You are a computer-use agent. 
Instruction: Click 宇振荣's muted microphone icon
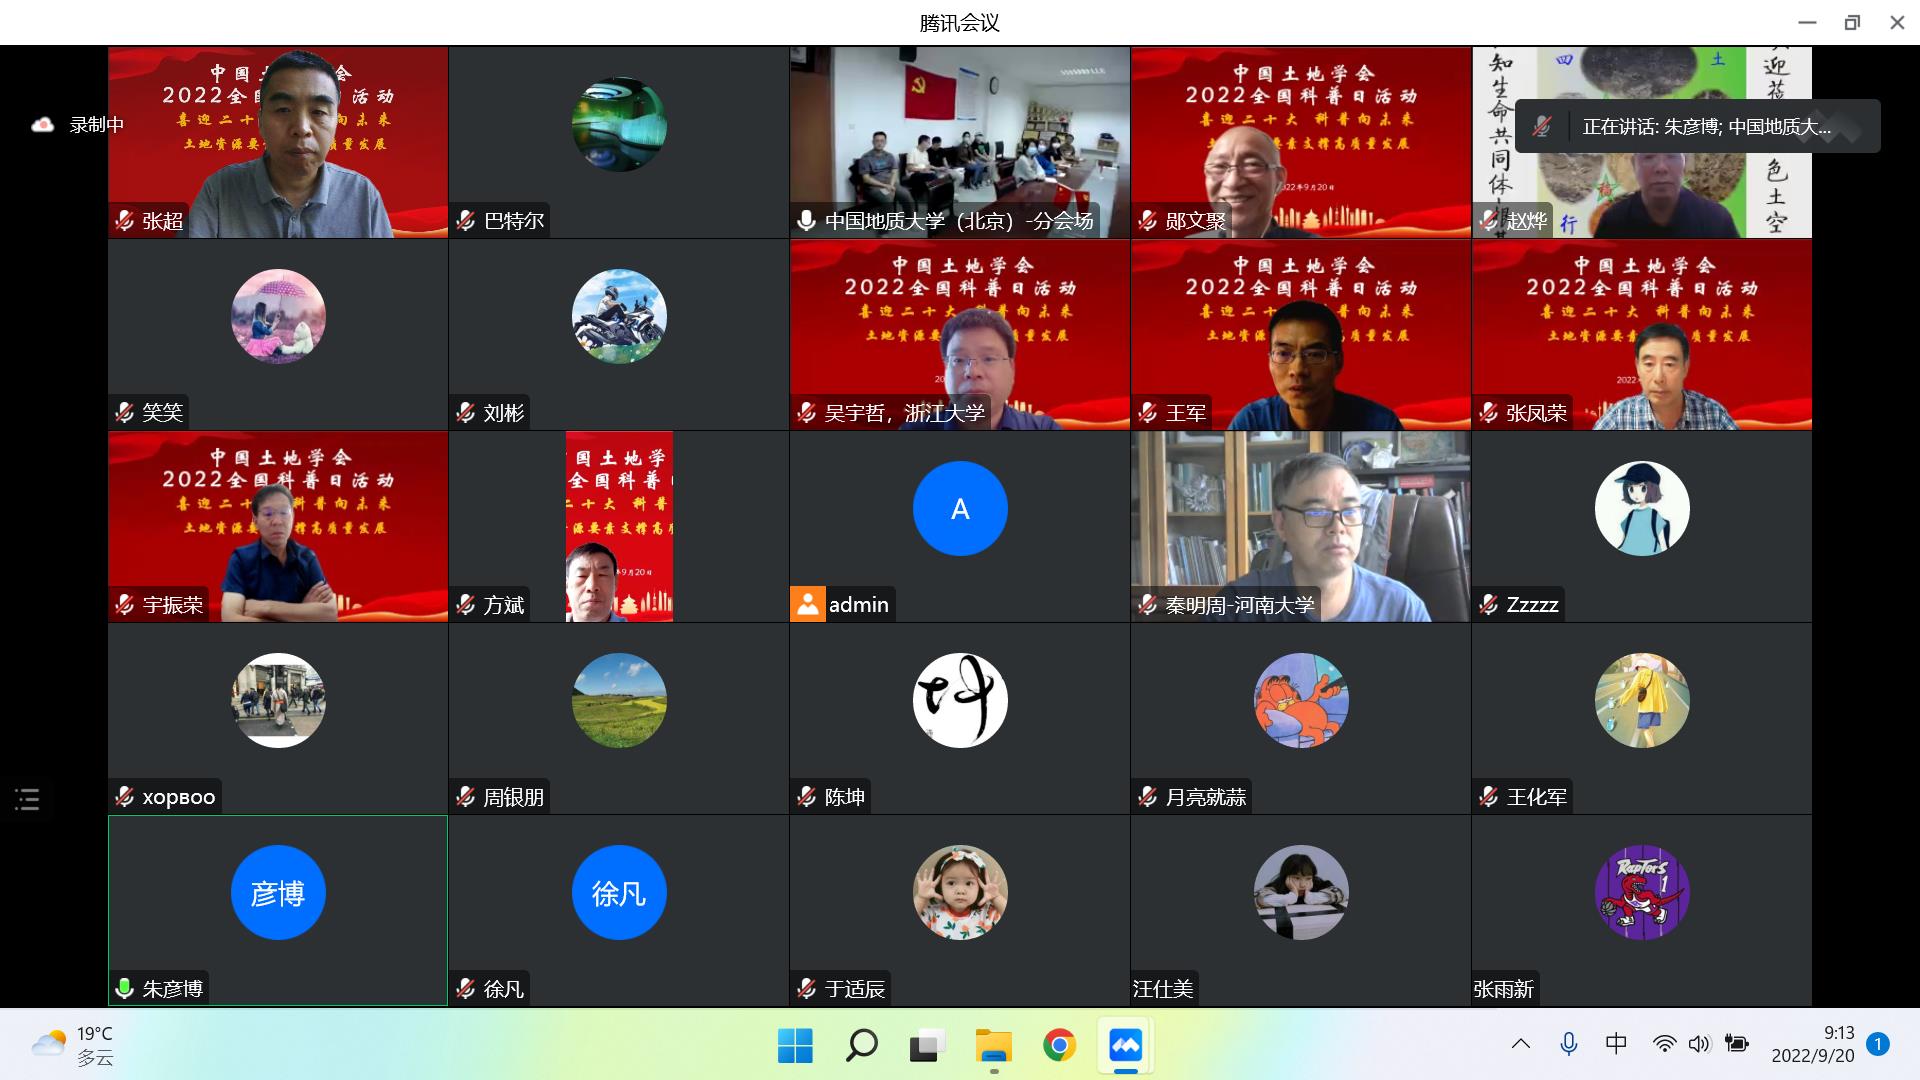(x=125, y=605)
